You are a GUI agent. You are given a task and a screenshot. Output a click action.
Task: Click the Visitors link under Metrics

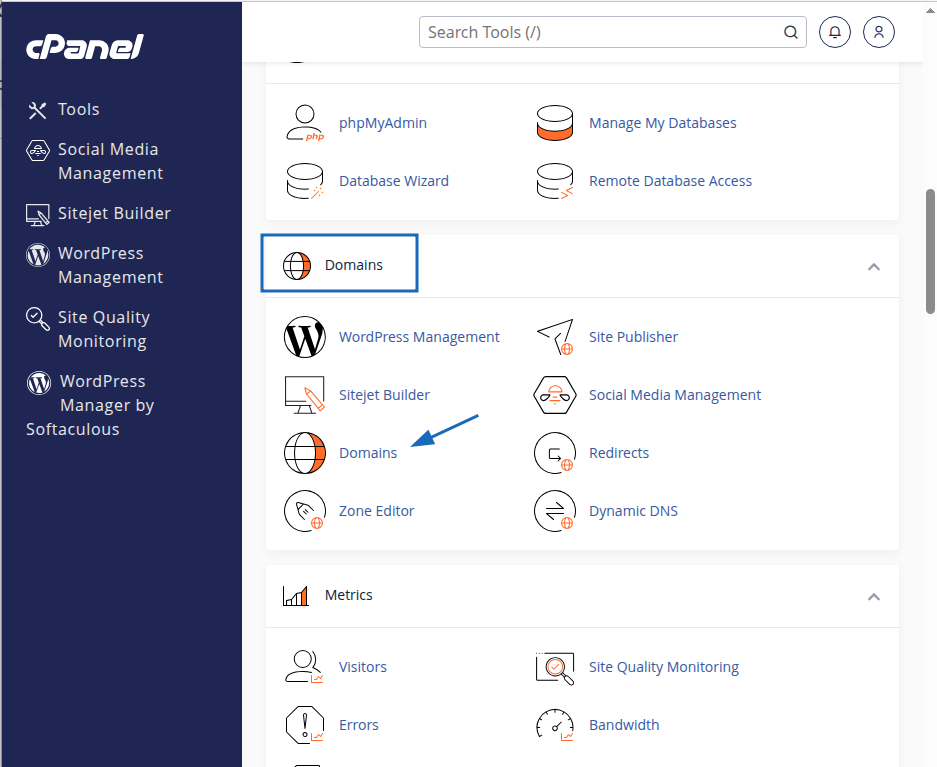362,667
